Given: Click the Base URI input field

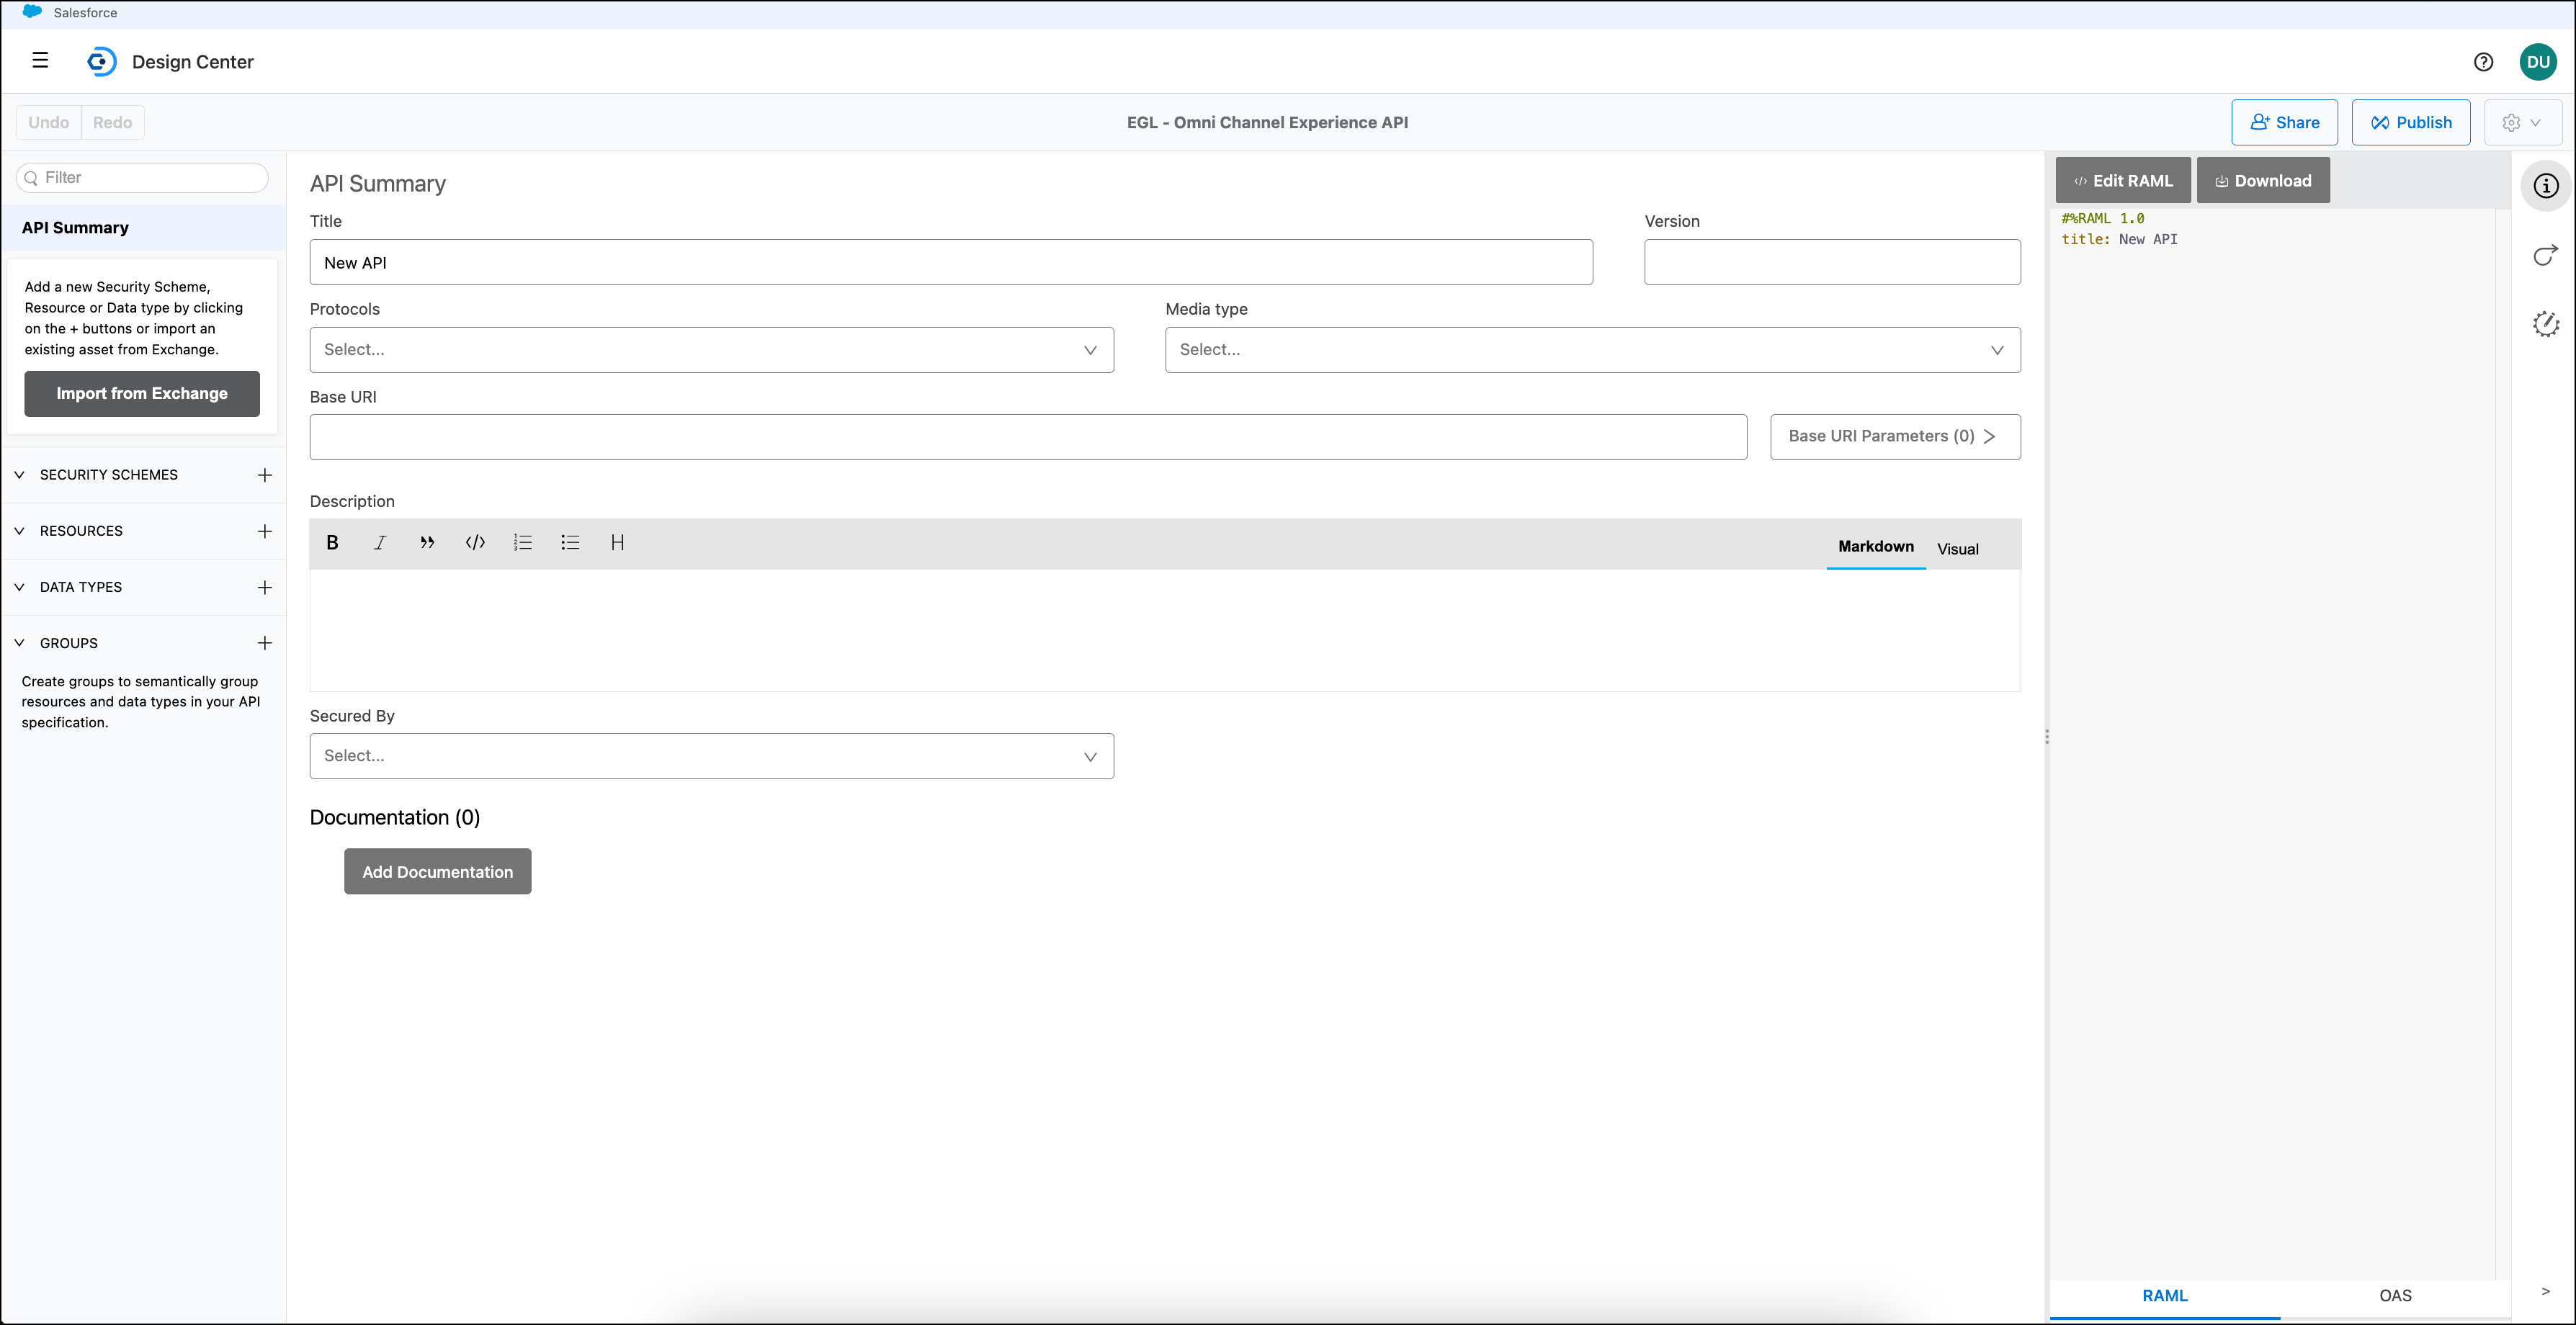Looking at the screenshot, I should click(1027, 437).
